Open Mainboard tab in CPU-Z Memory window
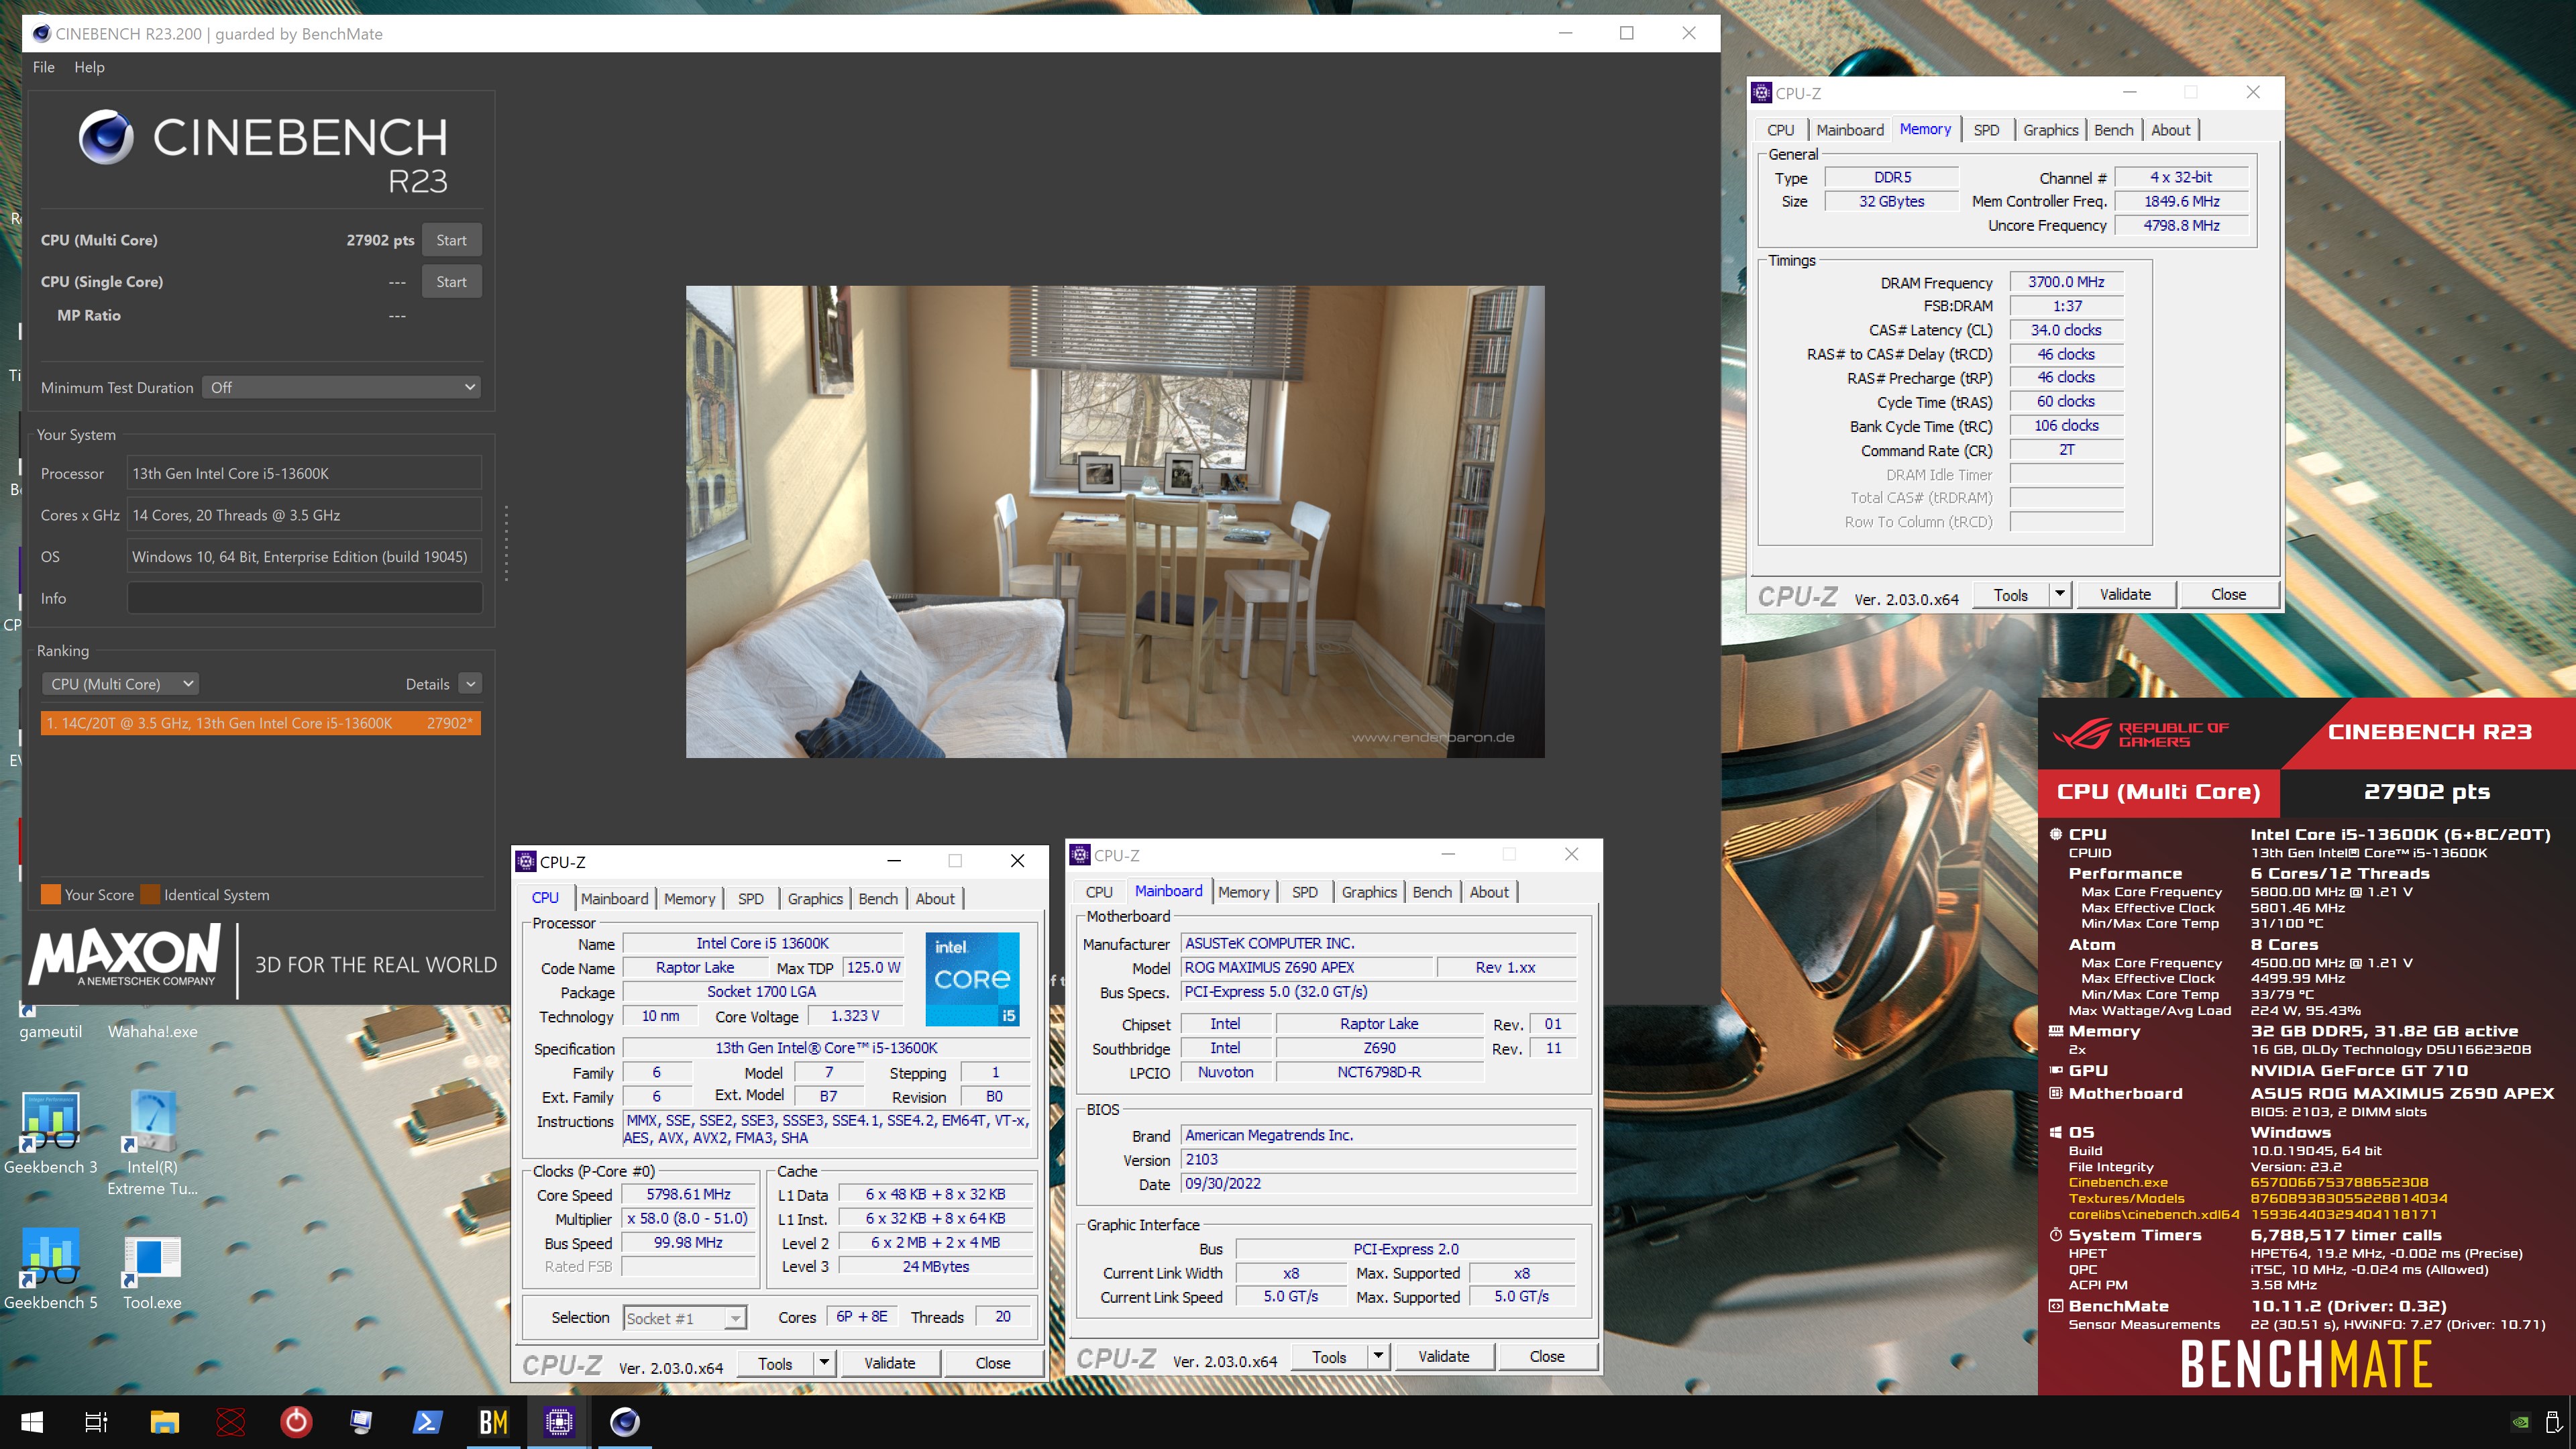Screen dimensions: 2576x1449 coord(1849,130)
